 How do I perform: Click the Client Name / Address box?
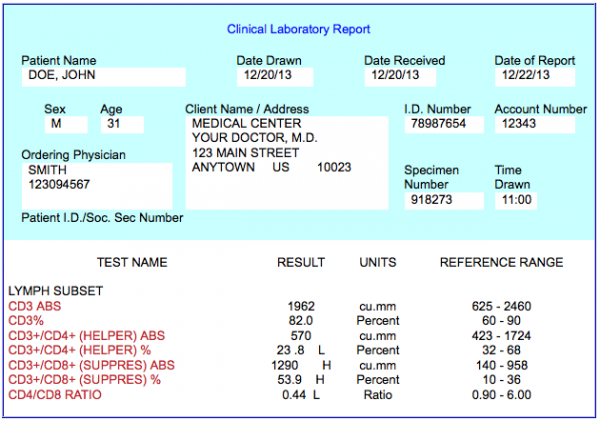[287, 162]
